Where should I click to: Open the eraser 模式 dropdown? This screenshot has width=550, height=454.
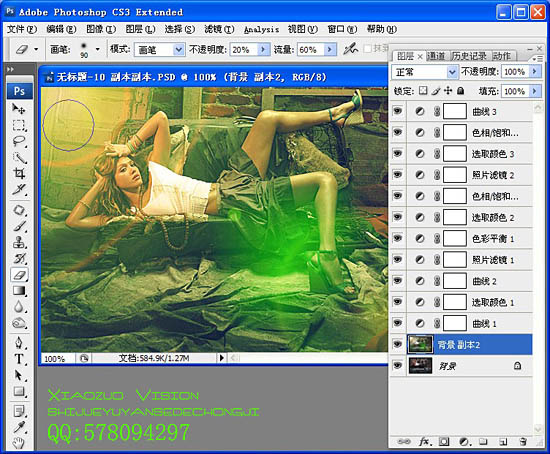click(179, 49)
